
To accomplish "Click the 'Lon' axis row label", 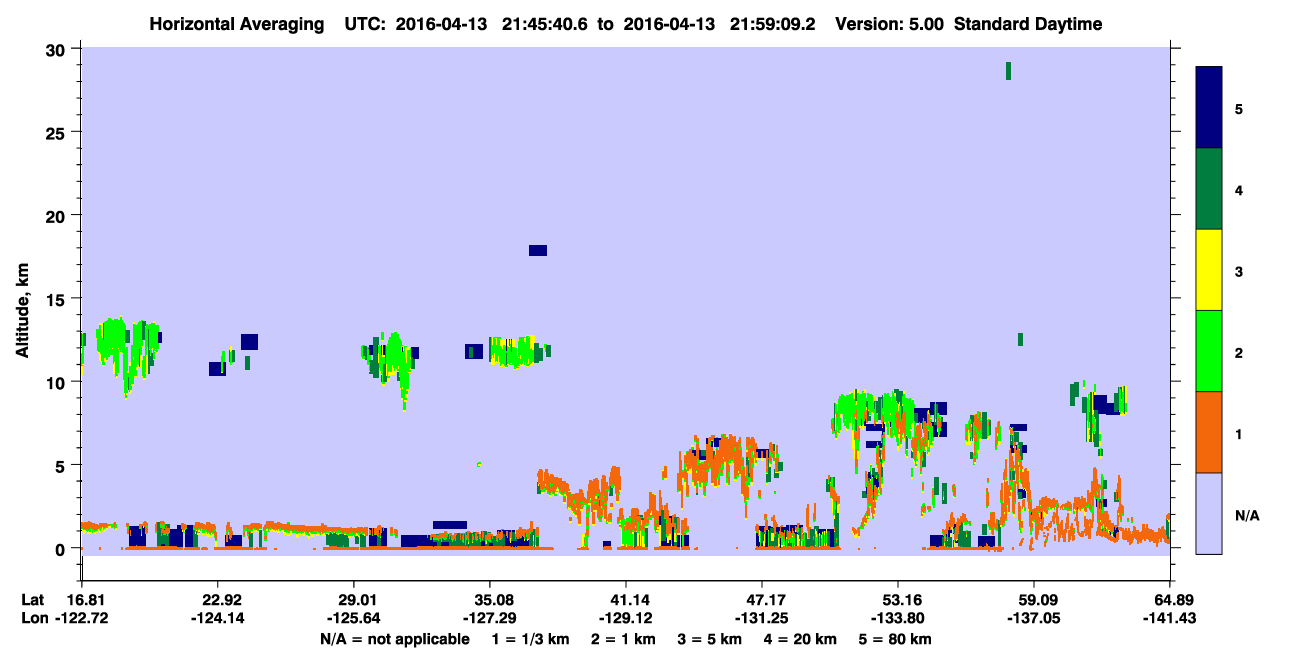I will tap(33, 618).
